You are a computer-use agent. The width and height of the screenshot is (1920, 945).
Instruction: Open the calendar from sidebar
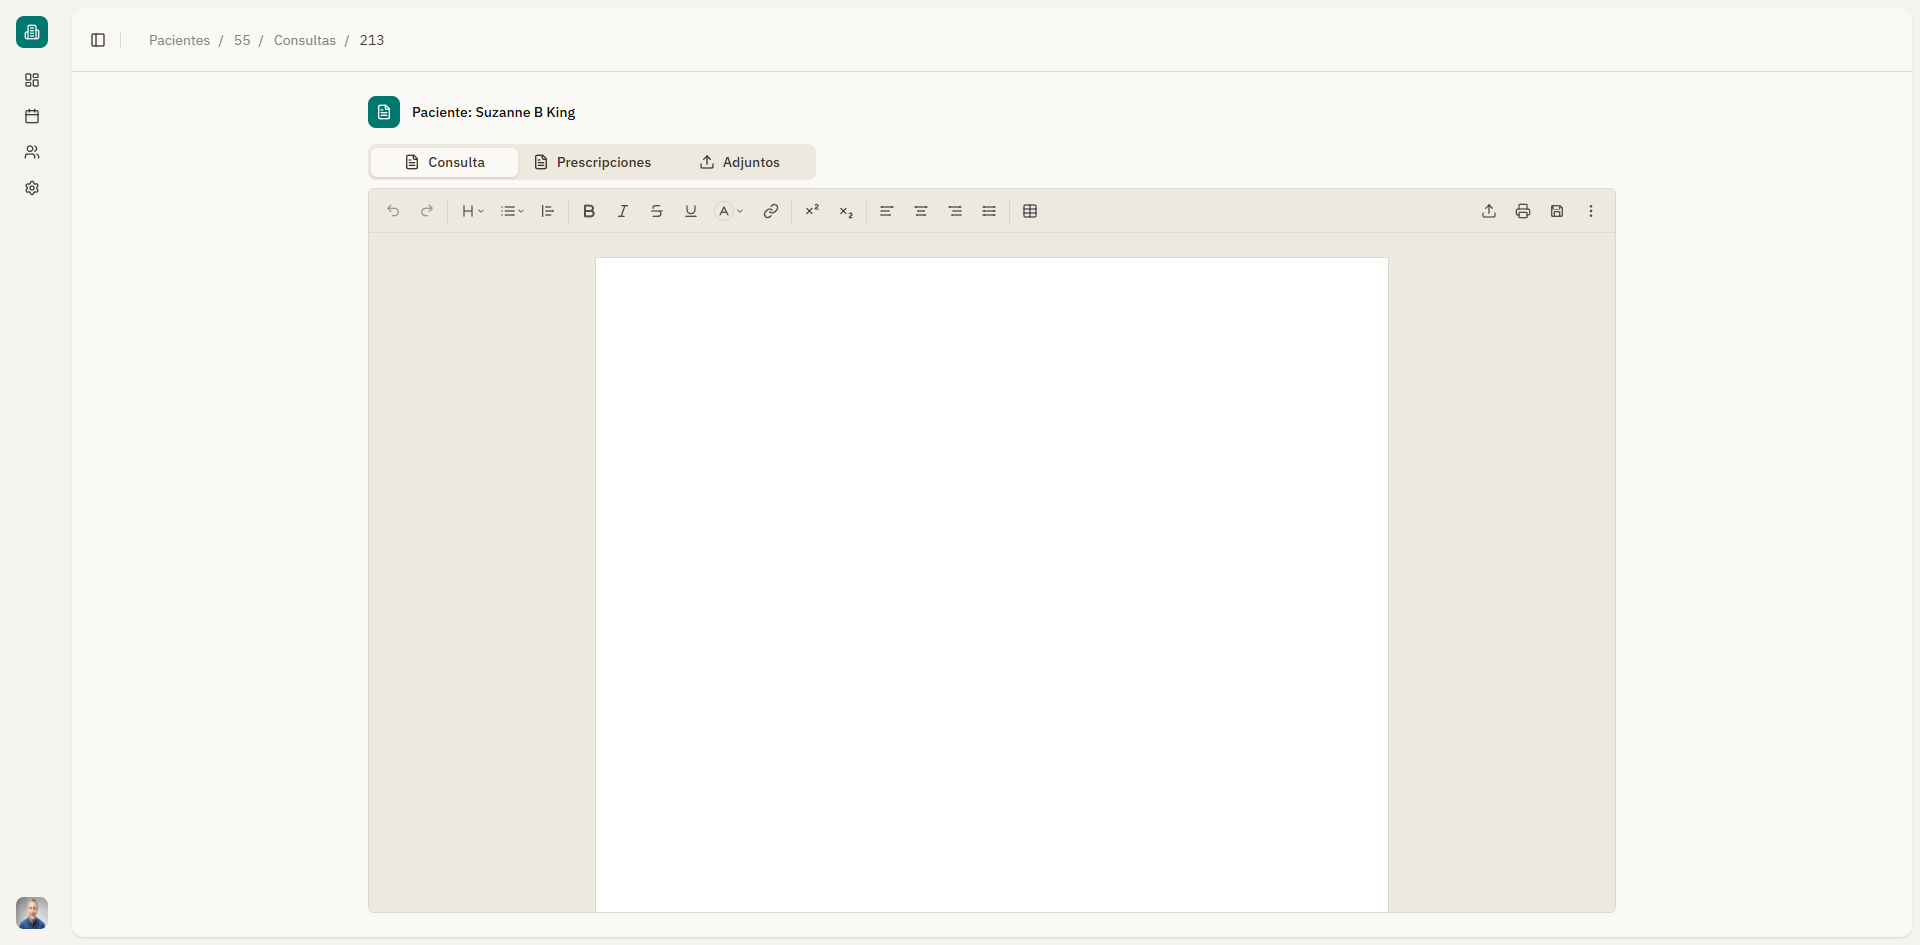pyautogui.click(x=32, y=116)
